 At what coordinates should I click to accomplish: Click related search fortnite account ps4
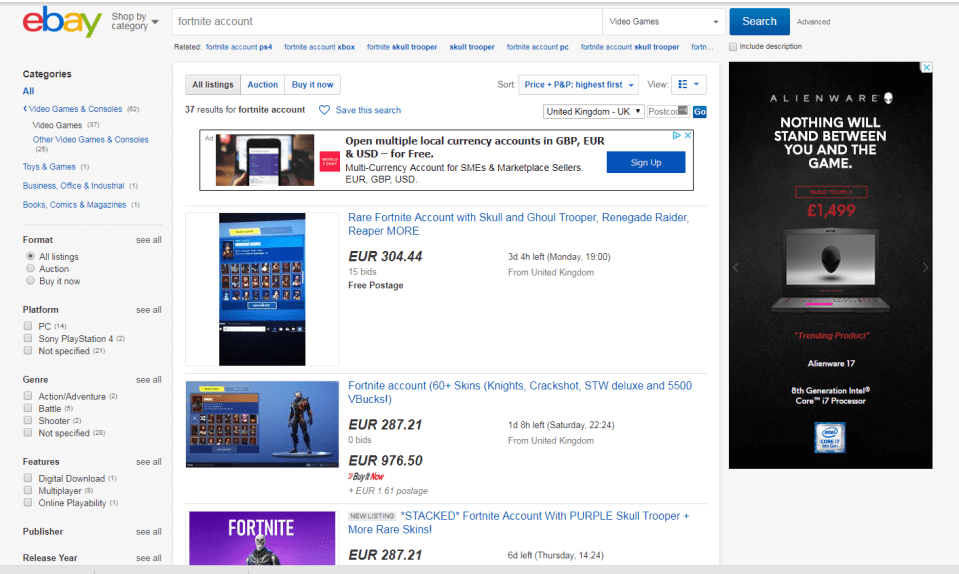tap(239, 47)
